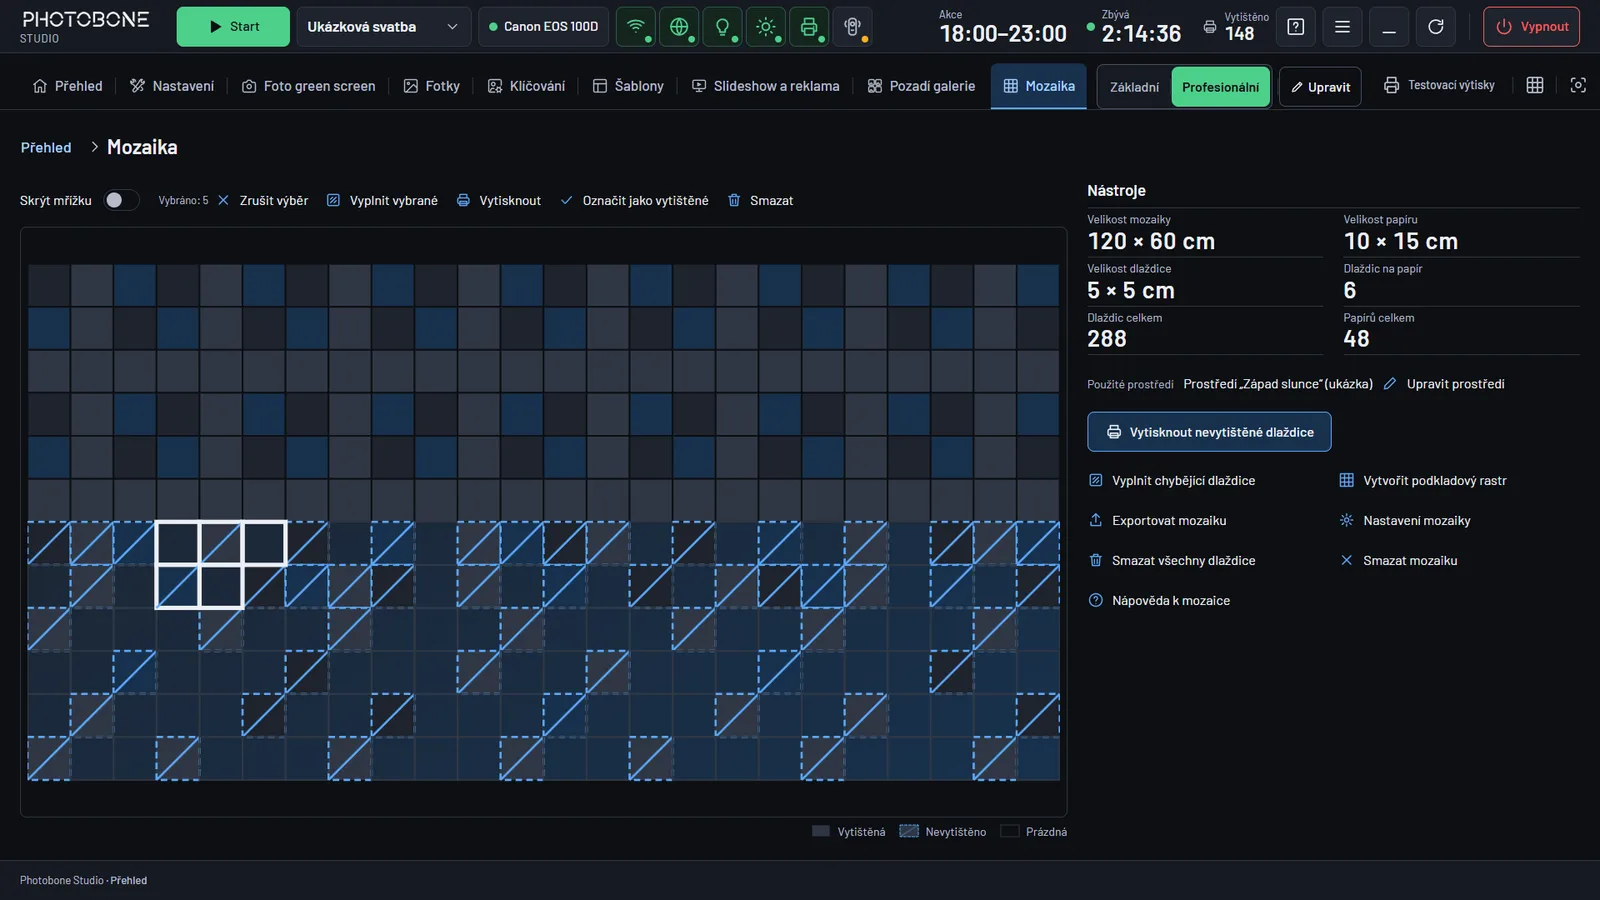This screenshot has height=900, width=1600.
Task: Open the Ukázková svatba event dropdown
Action: point(383,27)
